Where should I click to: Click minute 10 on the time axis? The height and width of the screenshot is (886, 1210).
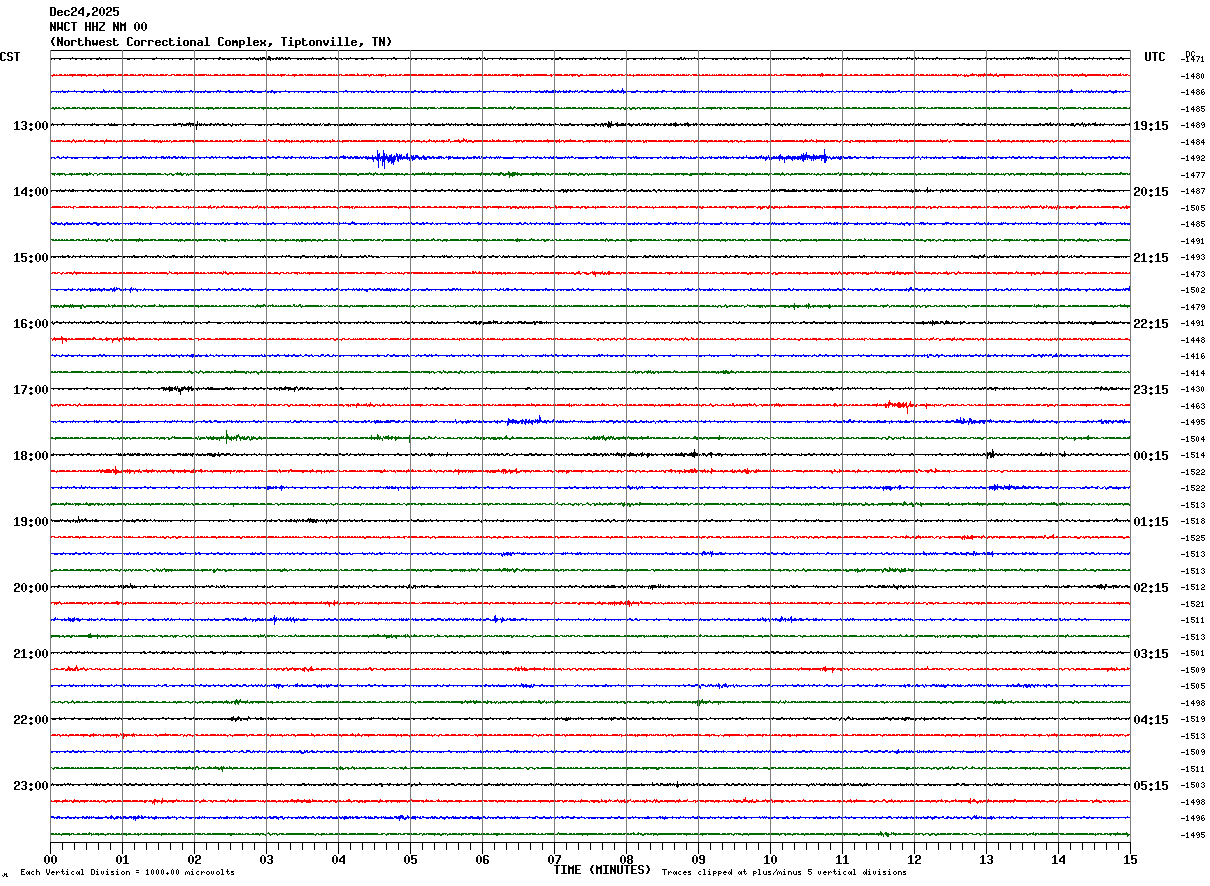coord(770,859)
